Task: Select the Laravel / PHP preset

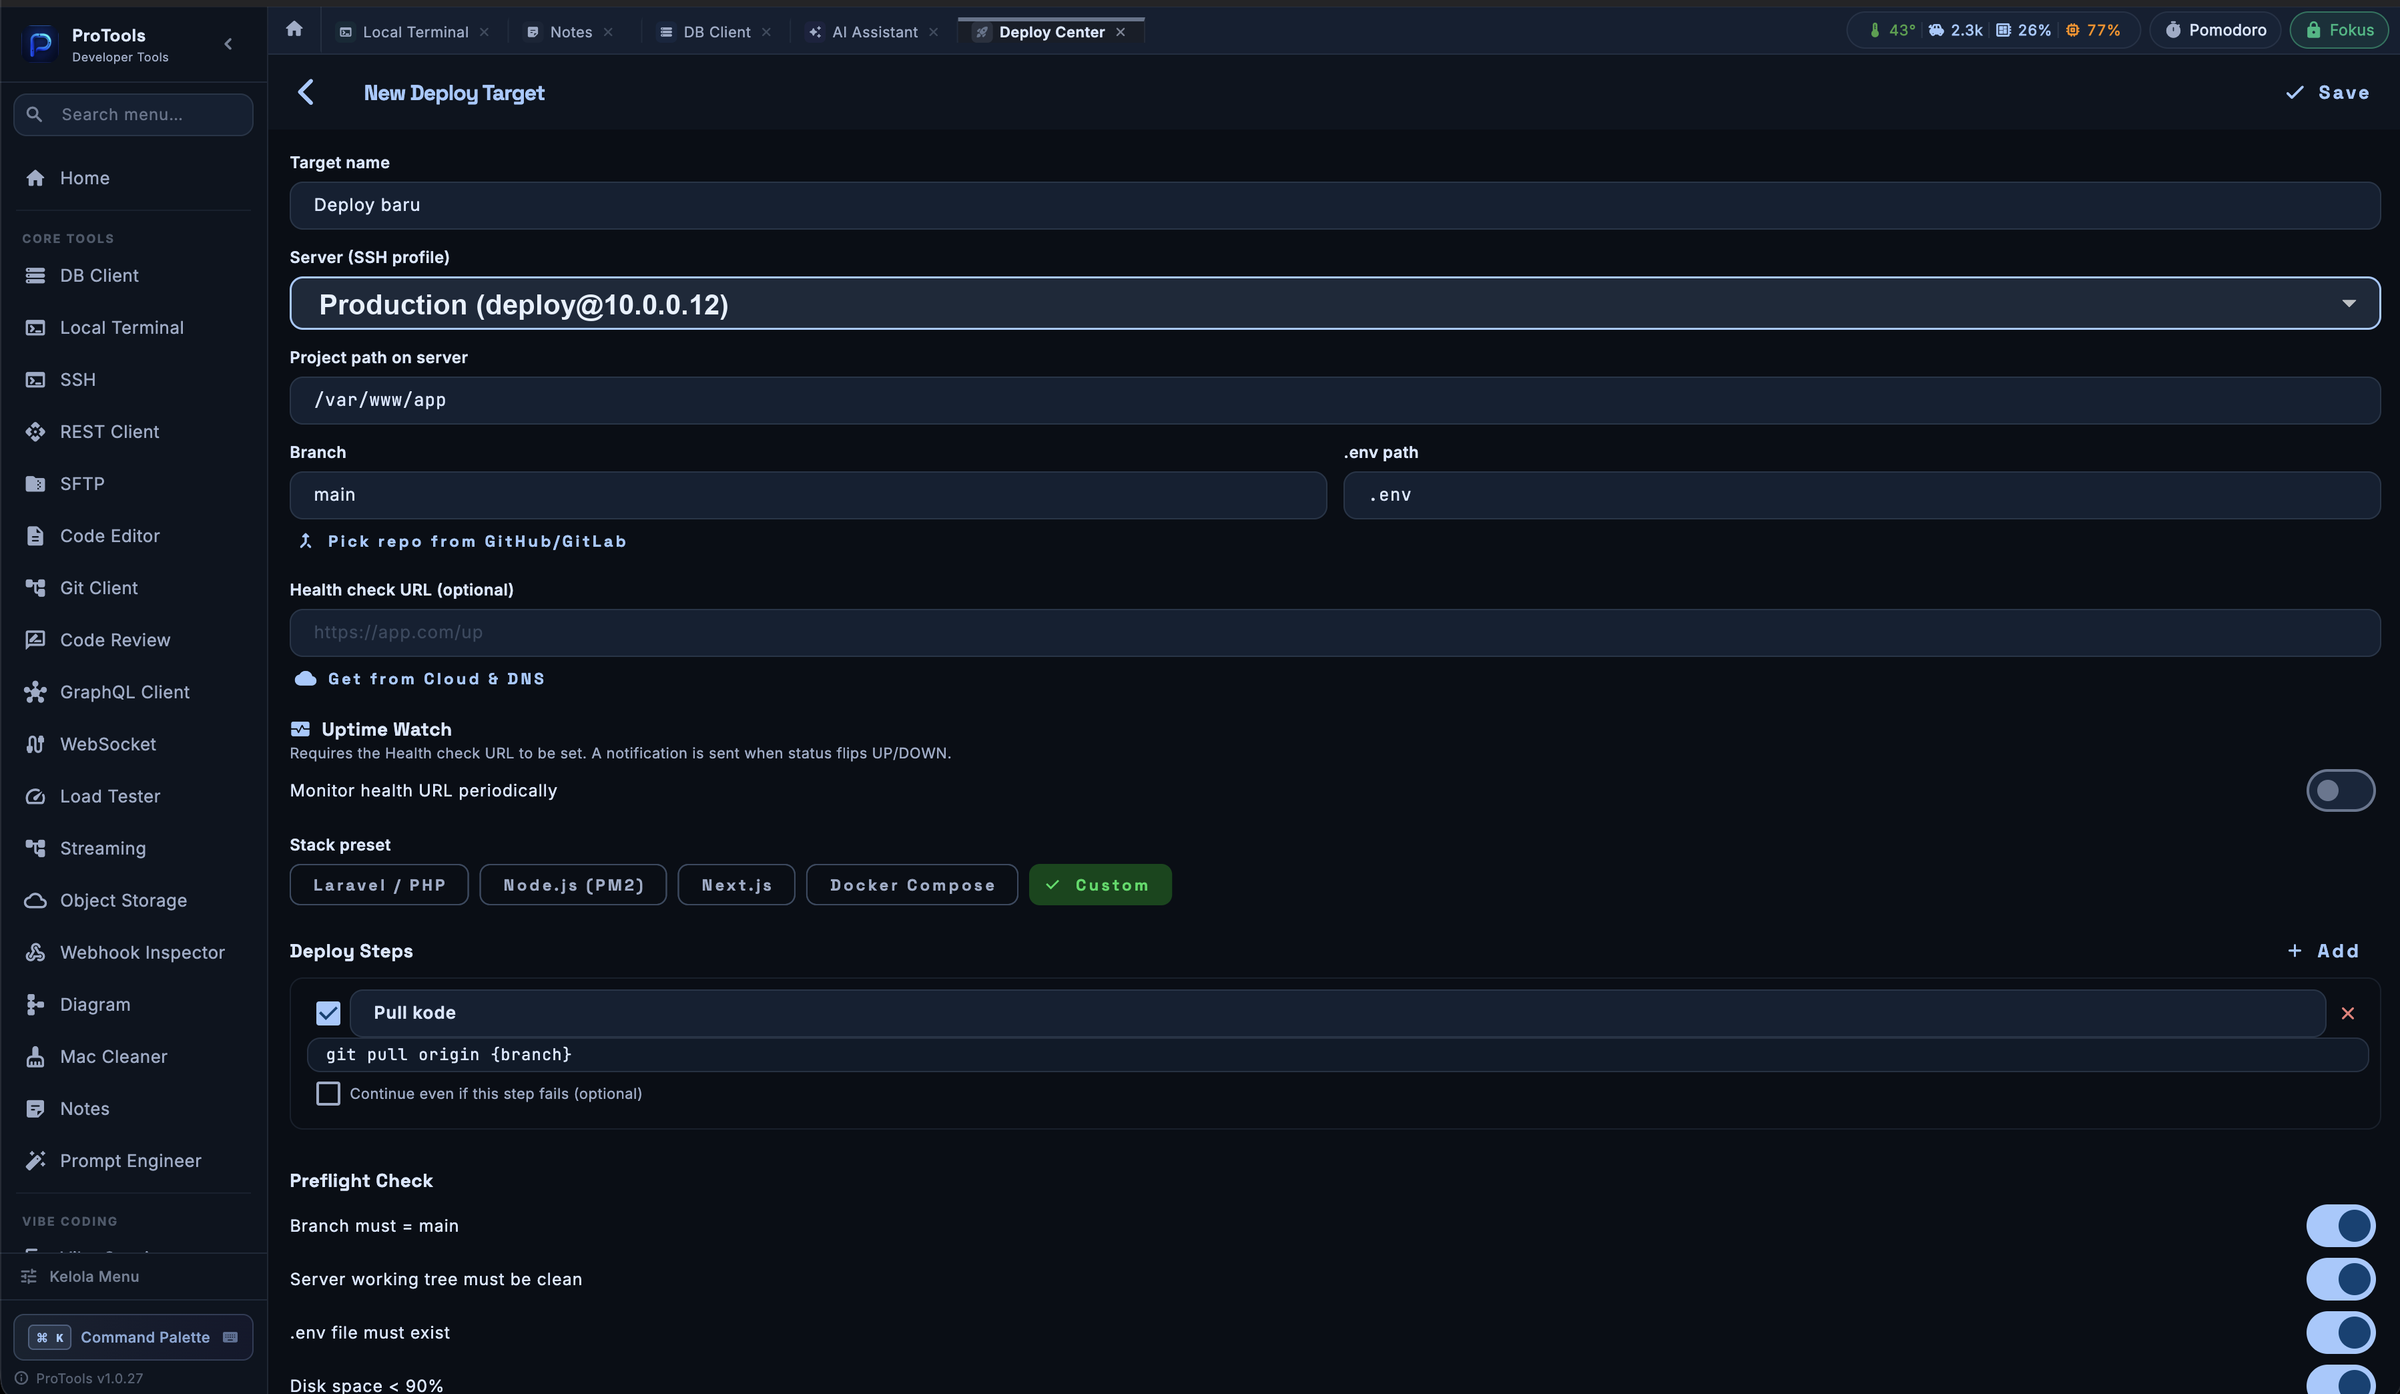Action: 379,884
